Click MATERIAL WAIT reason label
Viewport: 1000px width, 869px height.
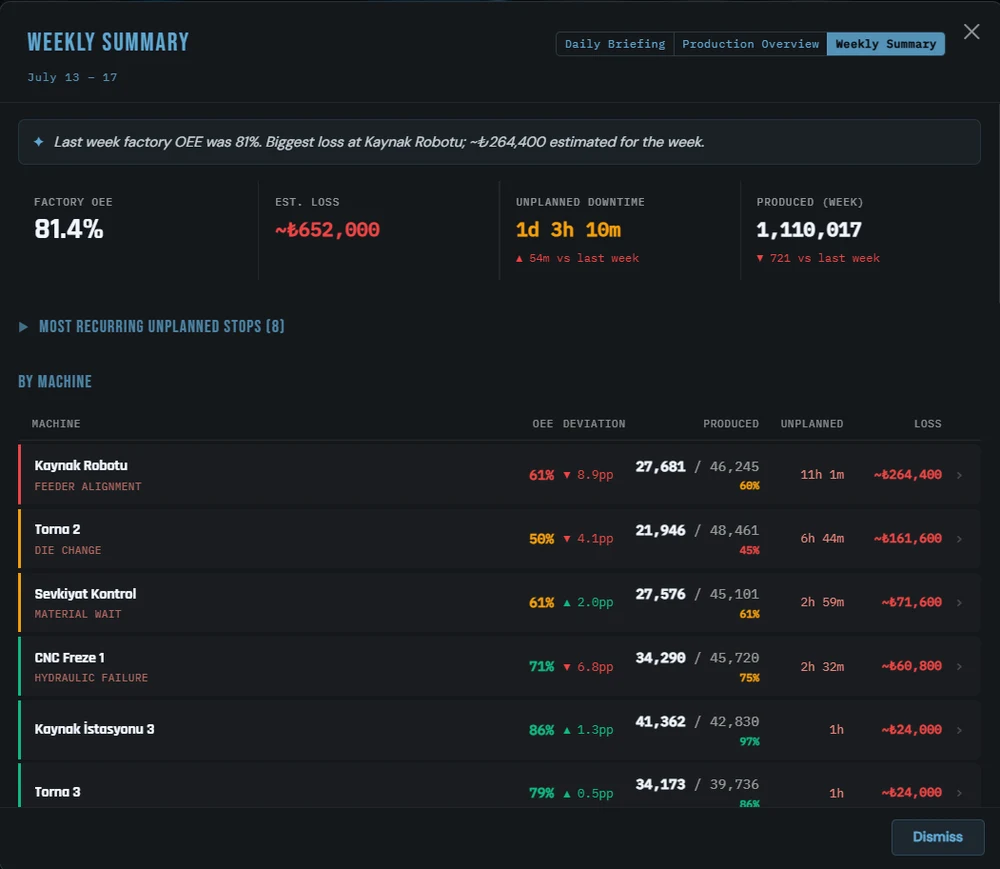(x=78, y=614)
